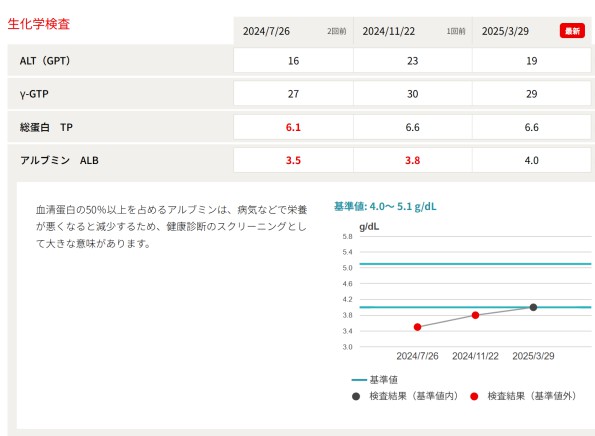Click the 3.0 y-axis tick label
This screenshot has width=595, height=436.
(348, 347)
